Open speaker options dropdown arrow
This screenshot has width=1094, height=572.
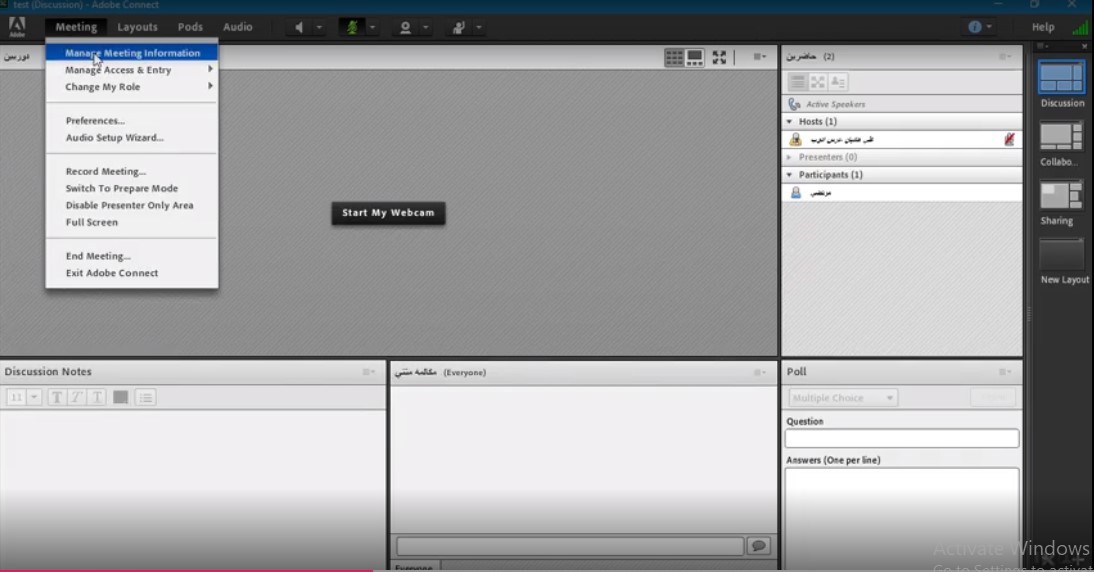tap(319, 27)
